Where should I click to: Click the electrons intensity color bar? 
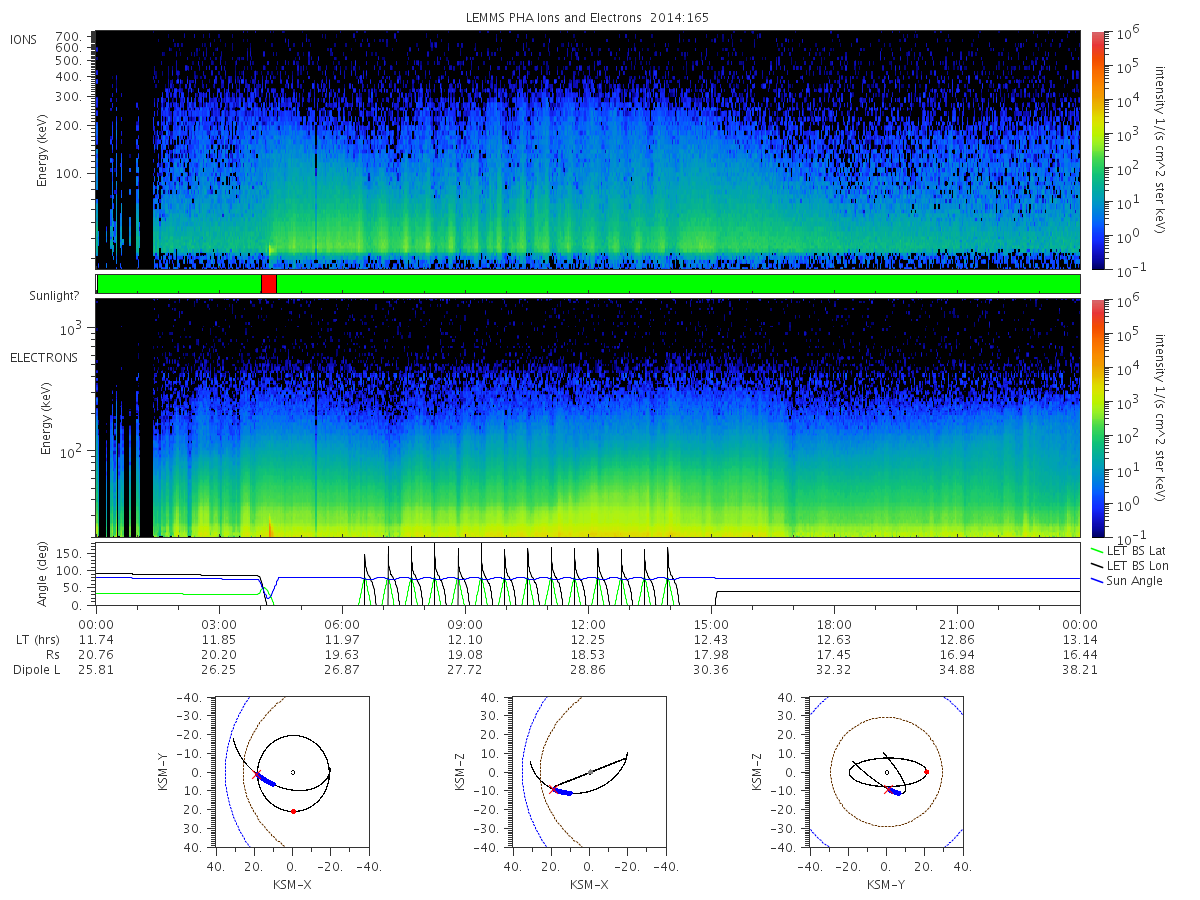(1097, 417)
